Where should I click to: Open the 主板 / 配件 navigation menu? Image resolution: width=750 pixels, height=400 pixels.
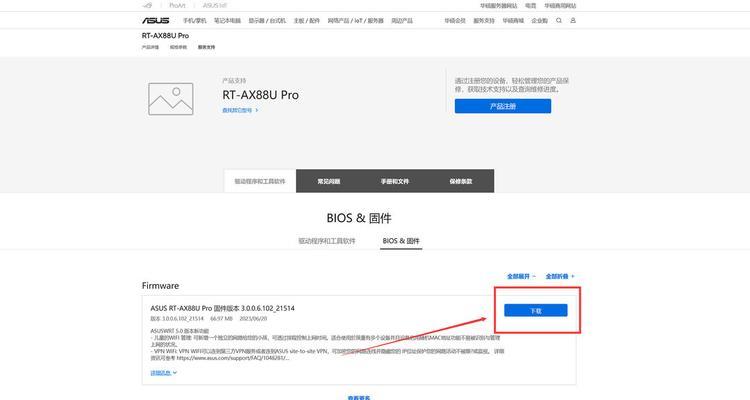[307, 21]
